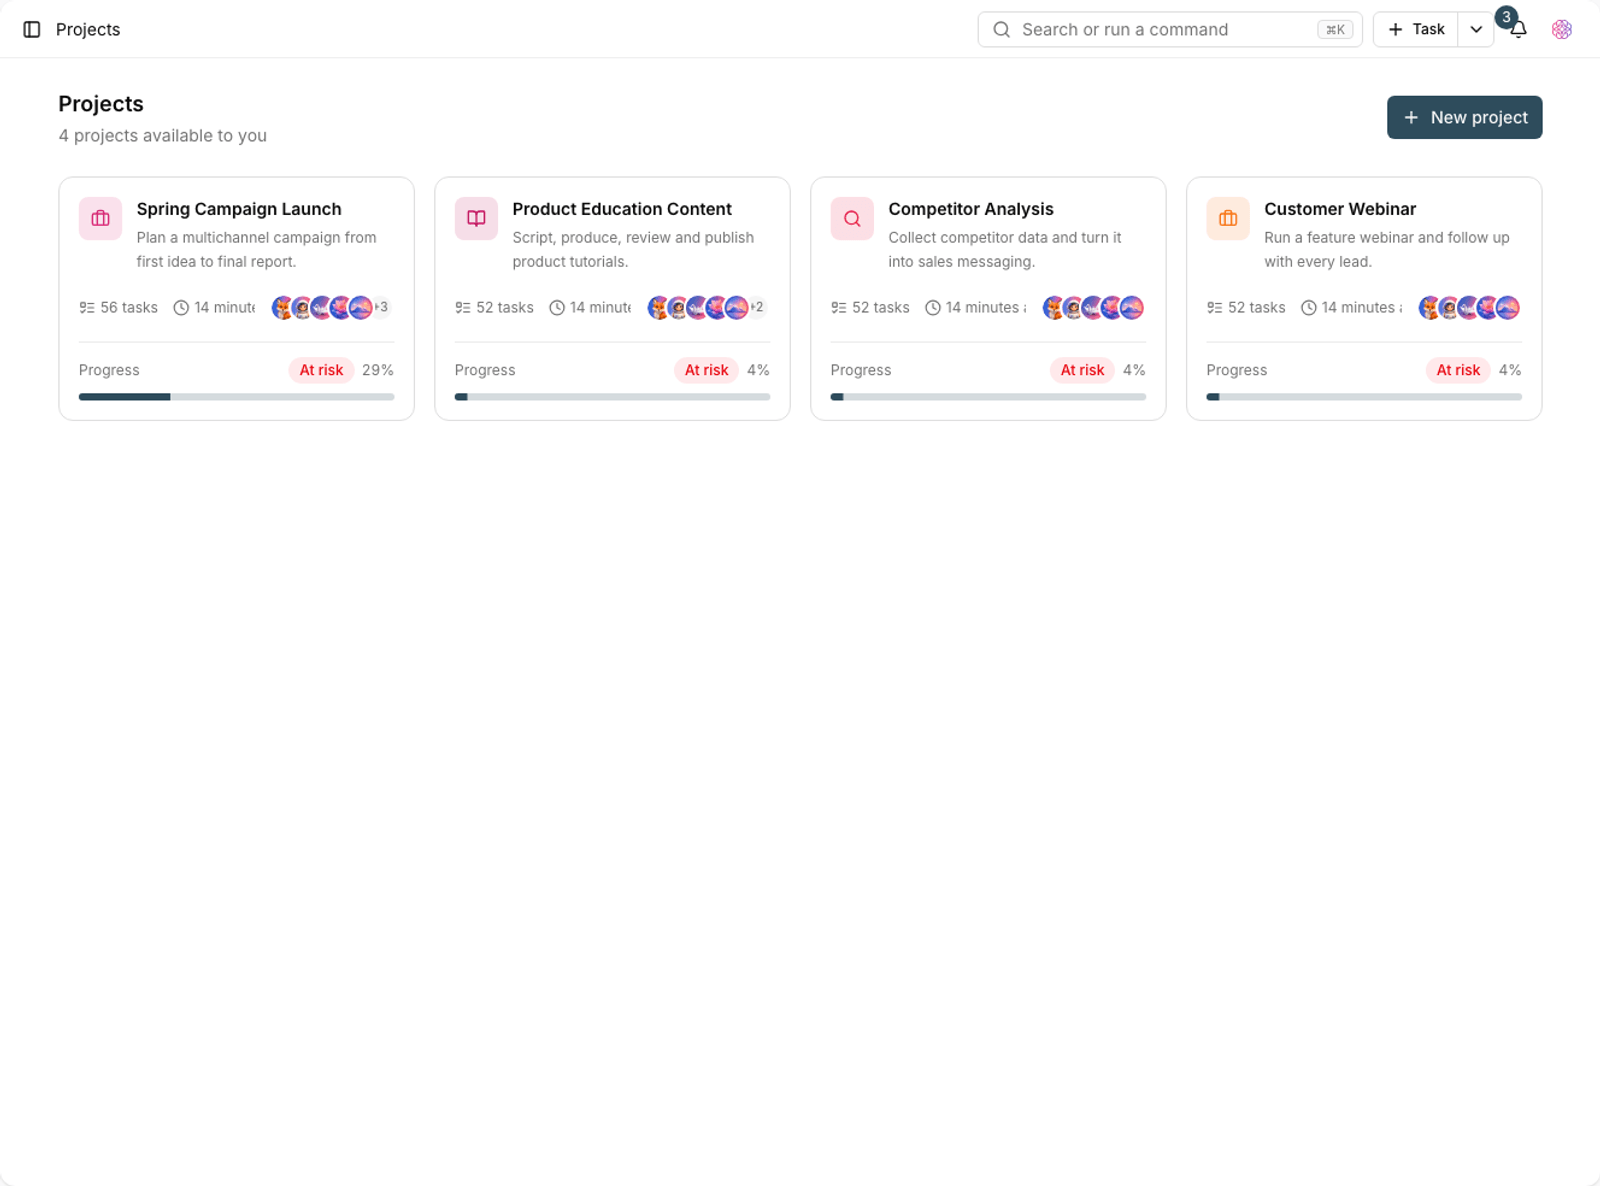The width and height of the screenshot is (1600, 1186).
Task: Click At risk badge on Customer Webinar
Action: [x=1458, y=370]
